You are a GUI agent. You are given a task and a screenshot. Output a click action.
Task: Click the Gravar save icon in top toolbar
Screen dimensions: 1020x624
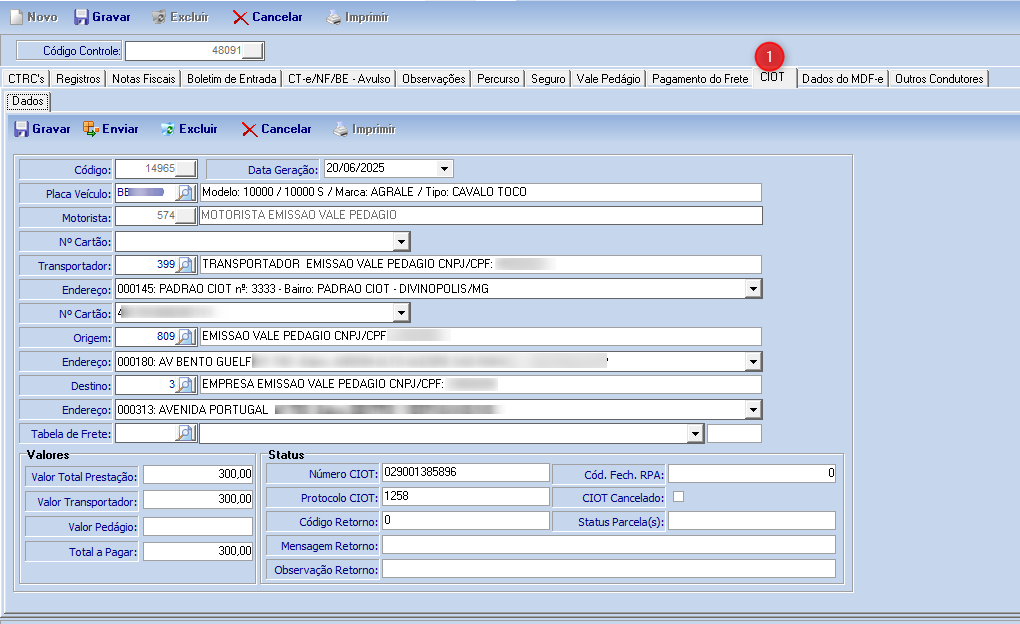[82, 18]
